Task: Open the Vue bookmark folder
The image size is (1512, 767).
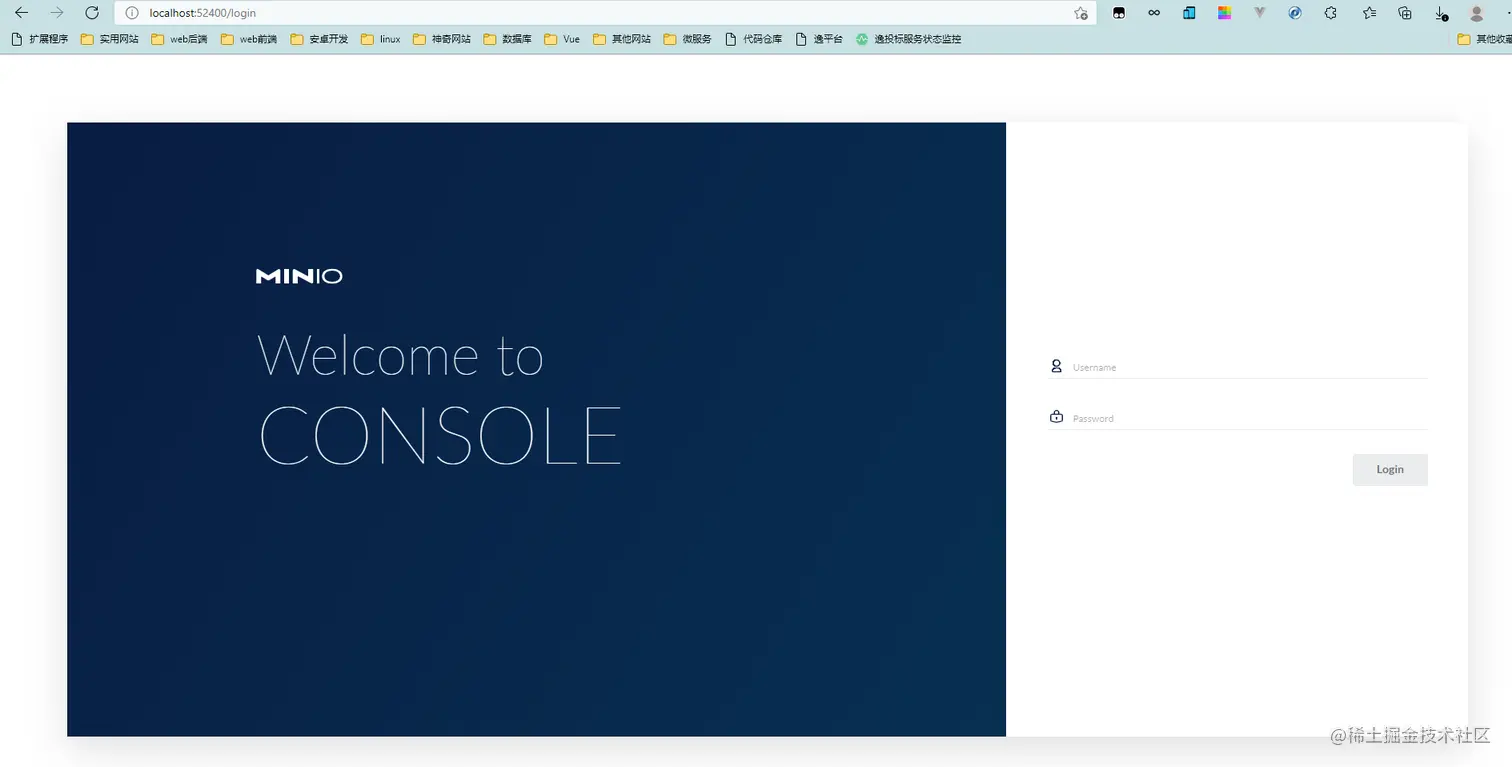Action: pos(562,39)
